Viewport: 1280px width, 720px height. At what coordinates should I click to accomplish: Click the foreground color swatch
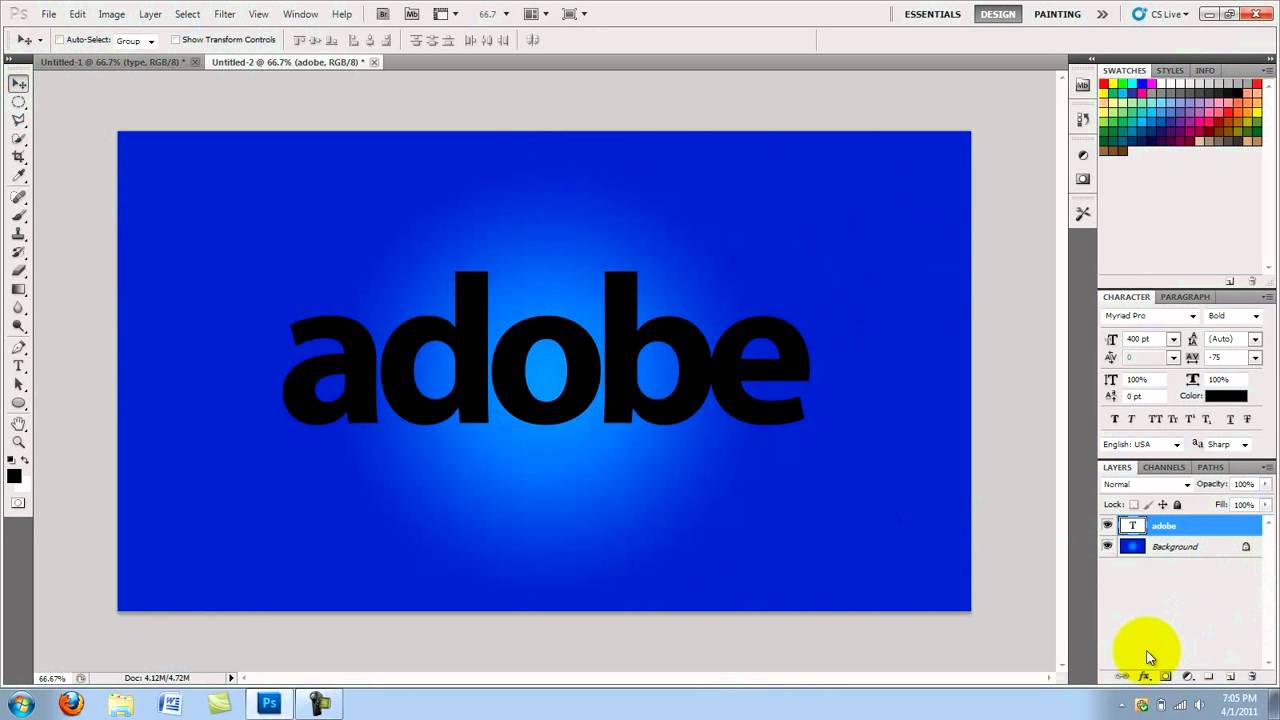coord(15,476)
